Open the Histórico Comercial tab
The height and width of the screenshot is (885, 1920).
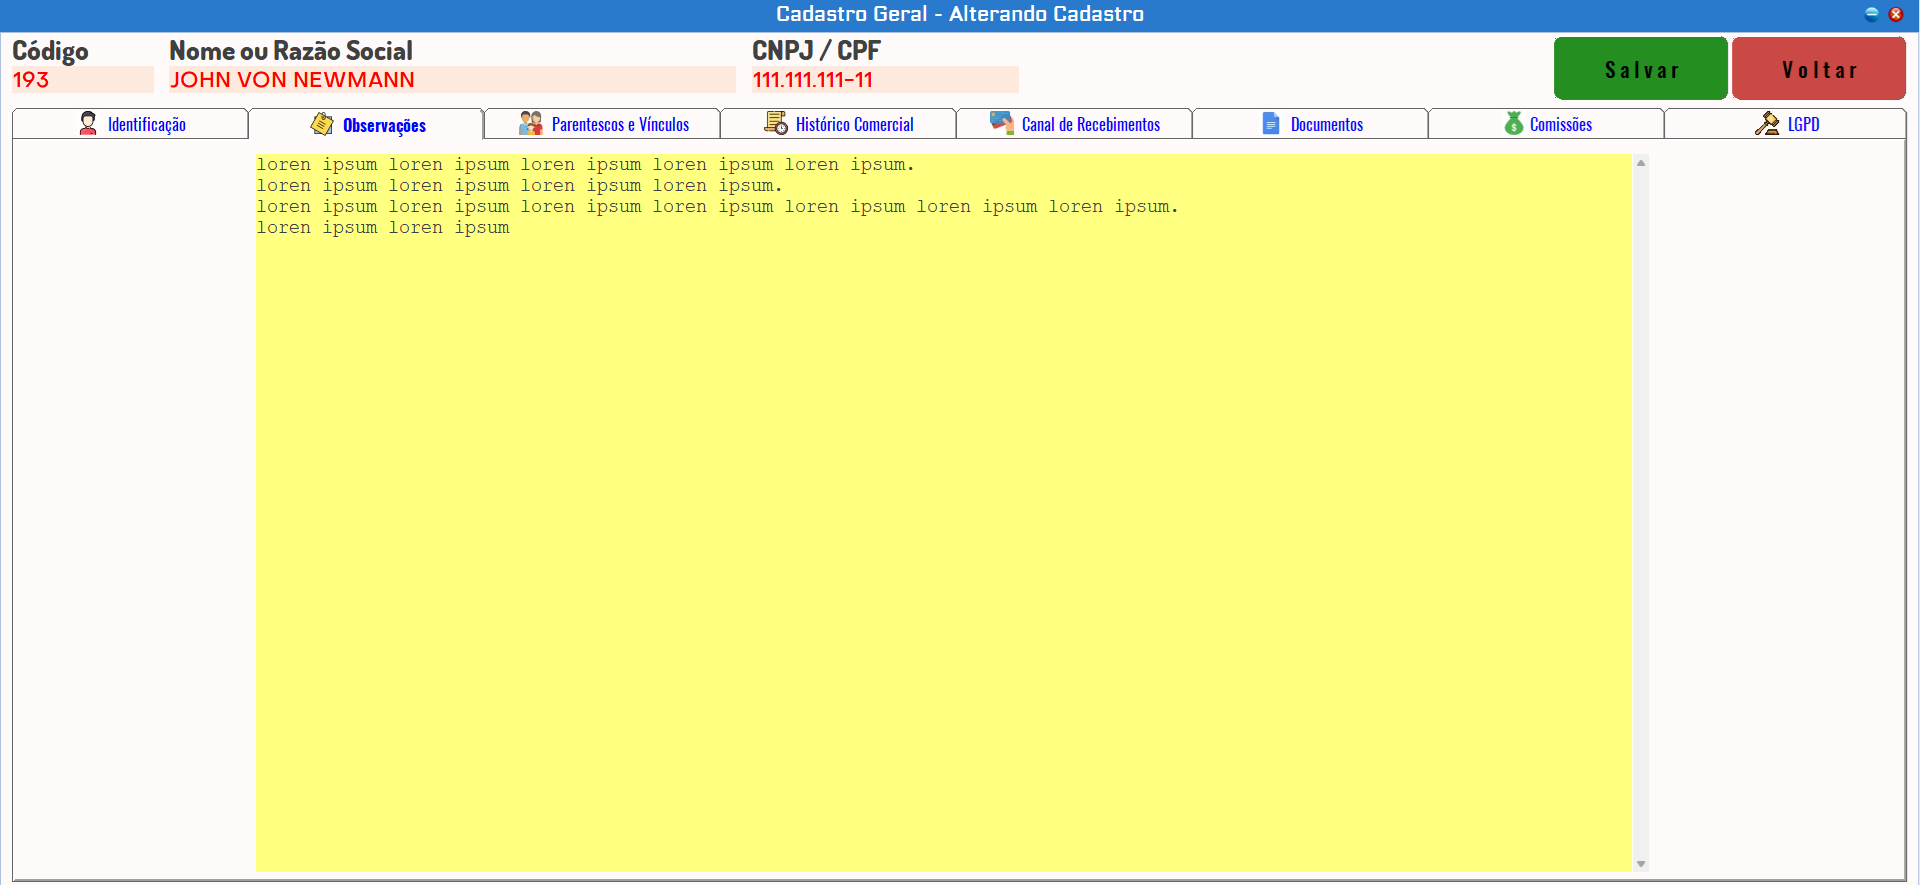(x=838, y=124)
